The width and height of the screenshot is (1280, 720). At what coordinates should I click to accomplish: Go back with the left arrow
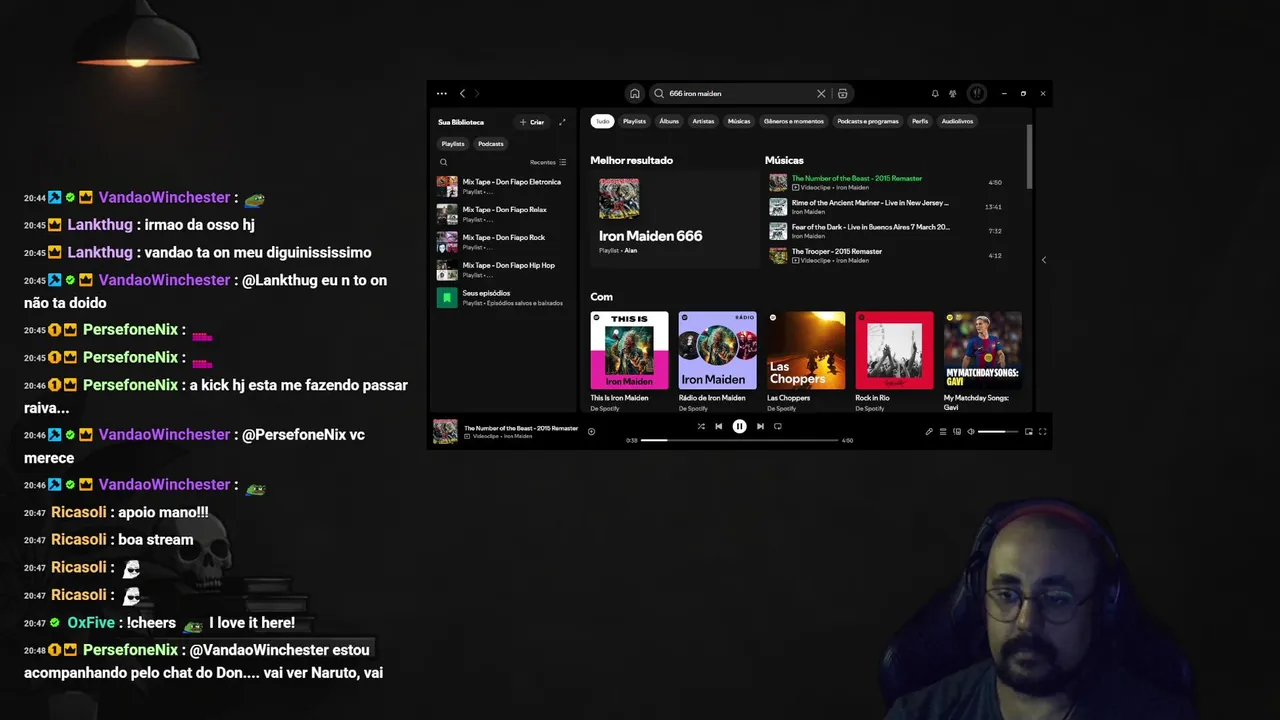point(462,93)
